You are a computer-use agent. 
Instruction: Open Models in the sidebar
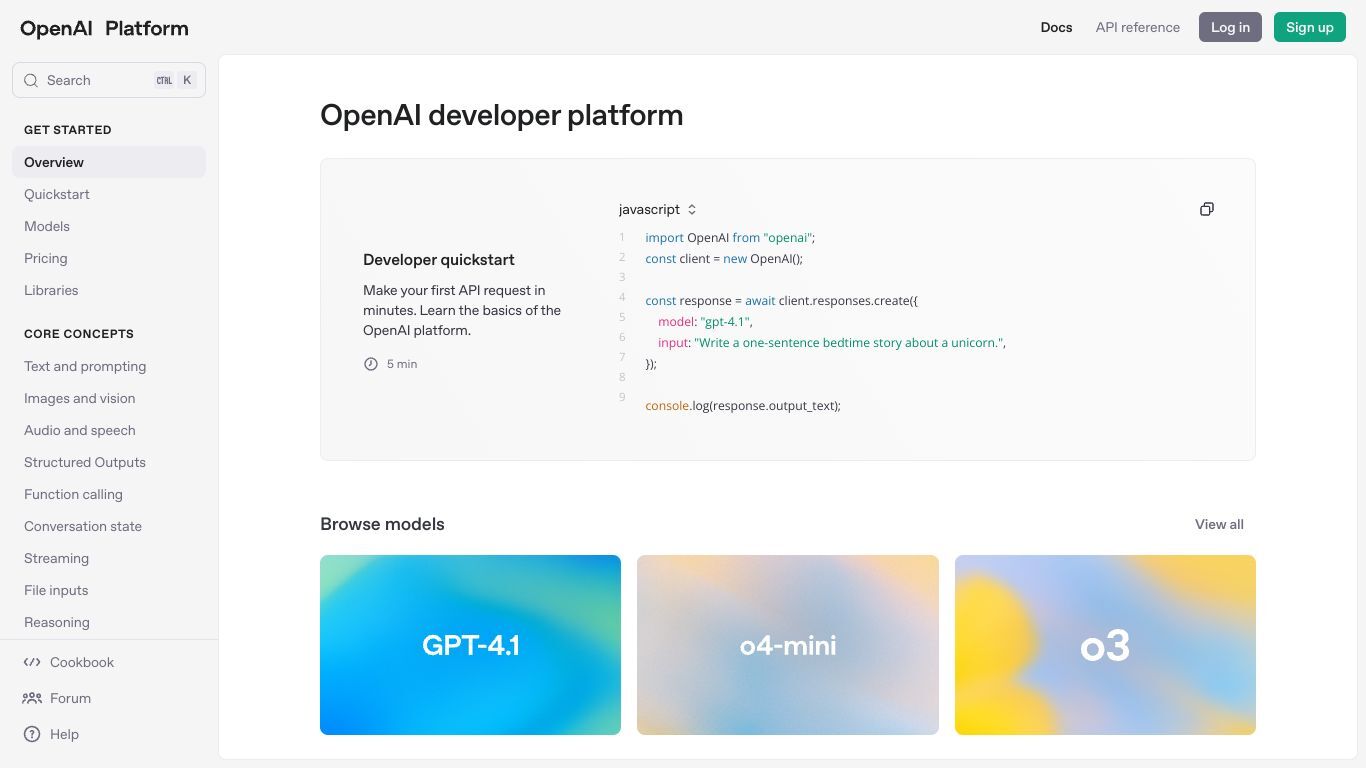(x=109, y=226)
